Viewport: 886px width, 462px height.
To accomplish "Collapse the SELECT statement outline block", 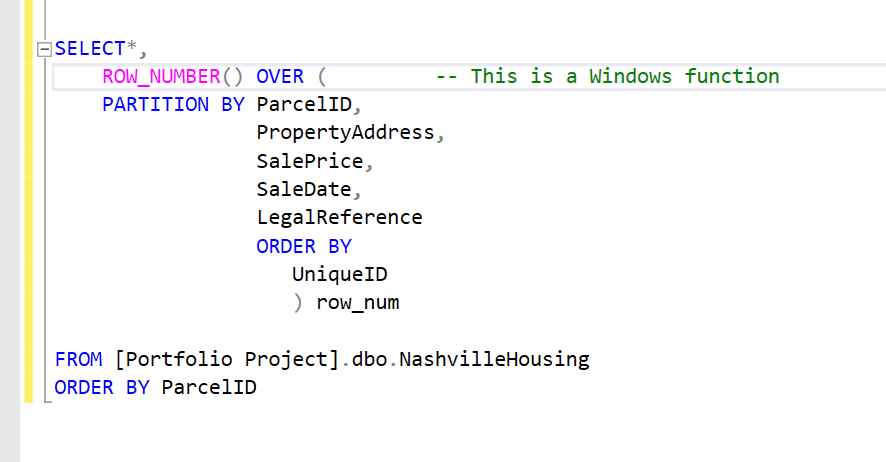I will click(x=44, y=50).
